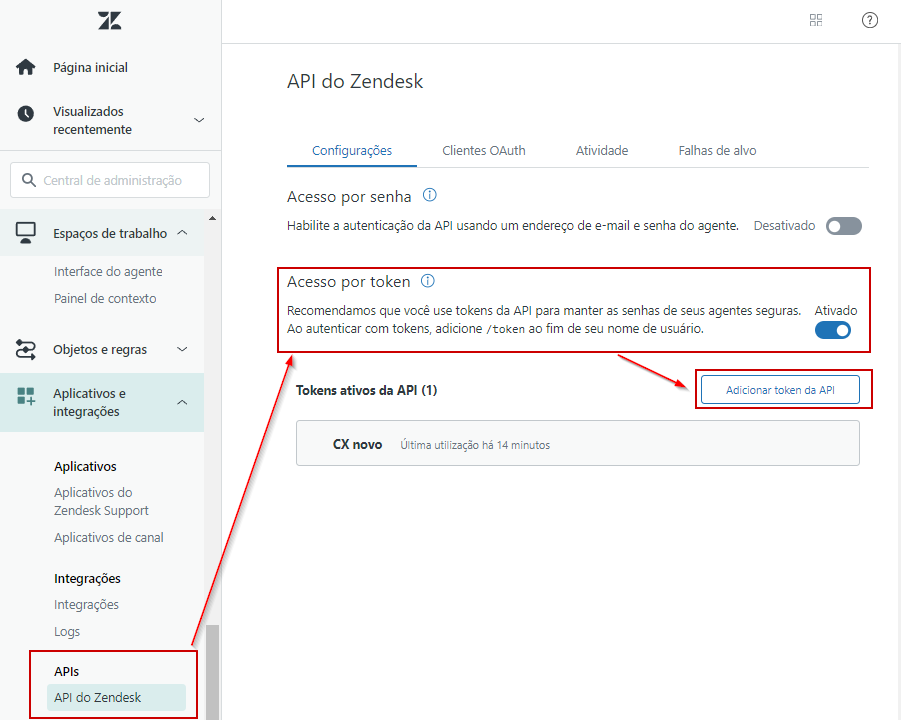This screenshot has width=901, height=720.
Task: Collapse Aplicativos e integrações chevron
Action: point(182,402)
